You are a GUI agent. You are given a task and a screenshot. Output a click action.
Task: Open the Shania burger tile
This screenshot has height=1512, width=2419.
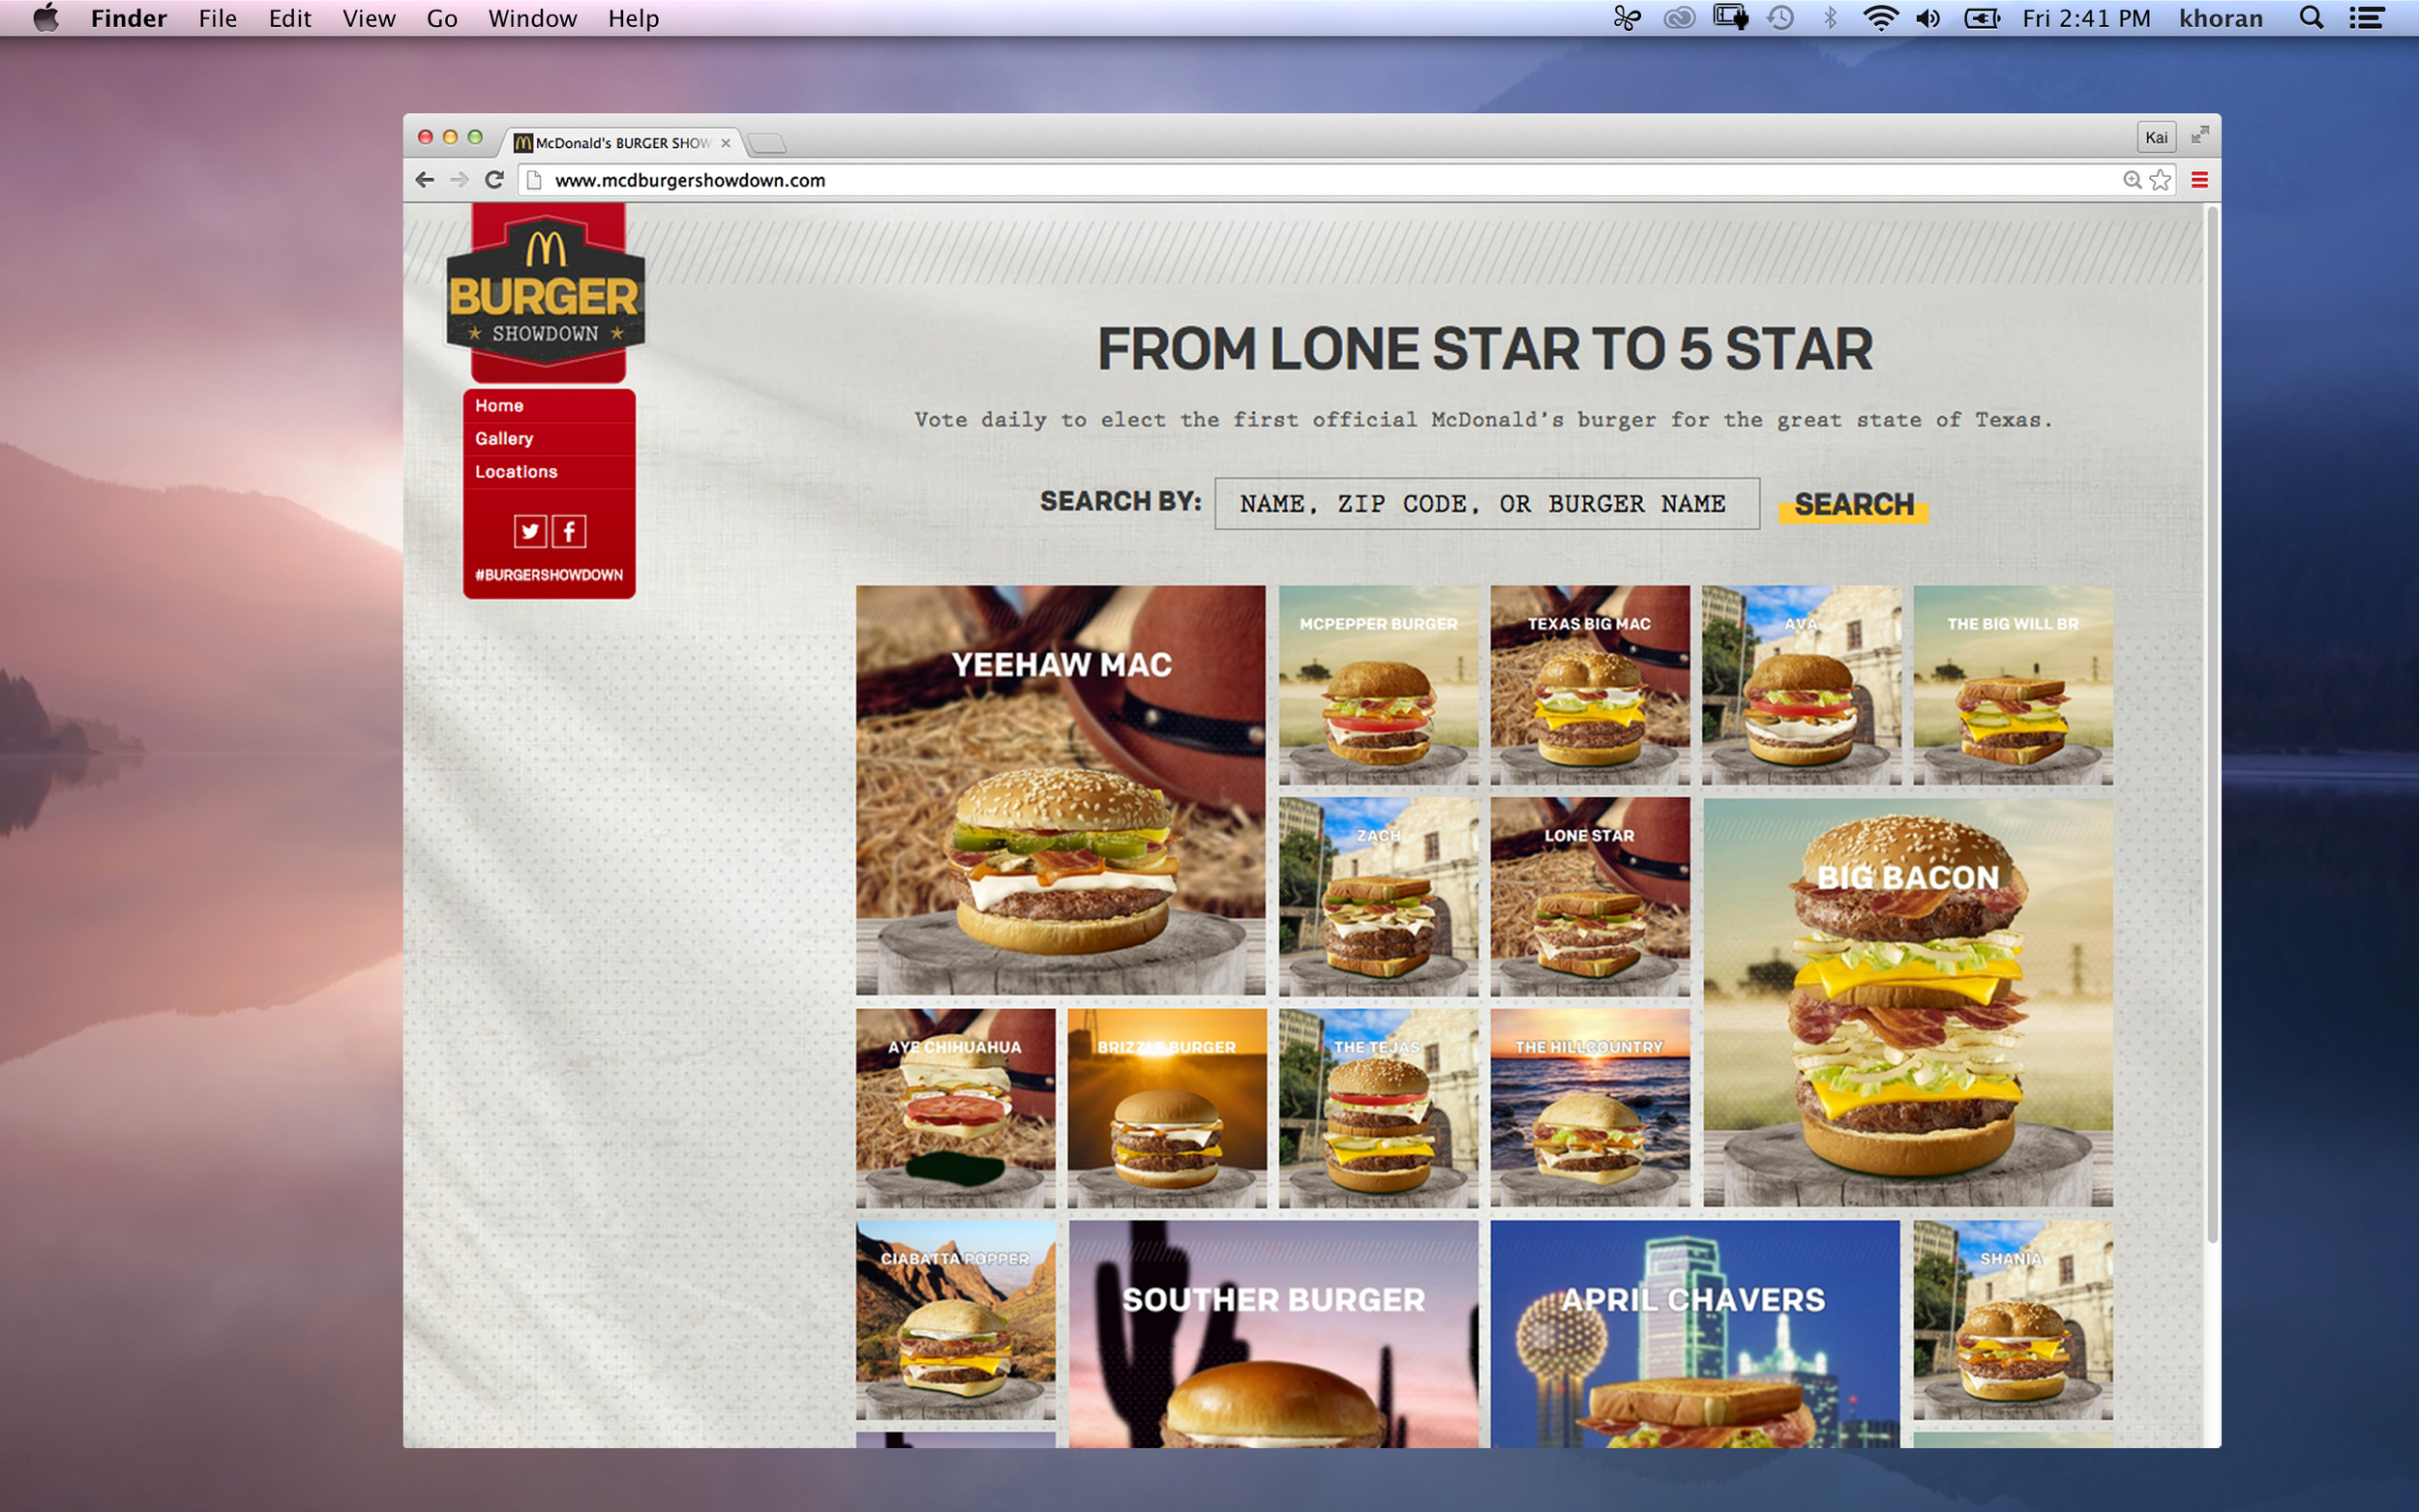(x=2012, y=1319)
